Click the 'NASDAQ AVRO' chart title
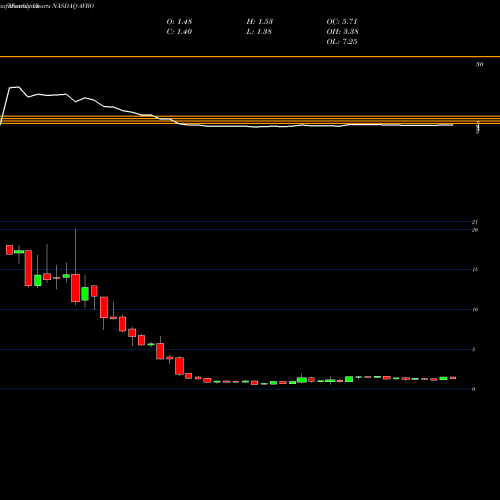Screen dimensions: 500x500 click(x=73, y=6)
